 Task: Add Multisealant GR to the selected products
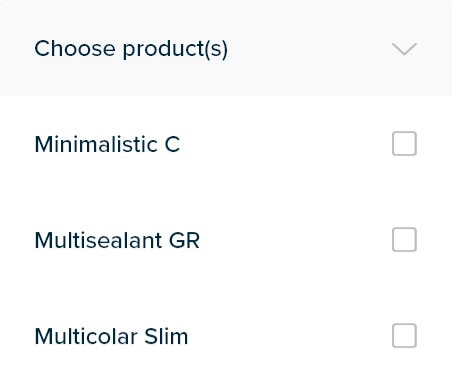click(x=404, y=240)
